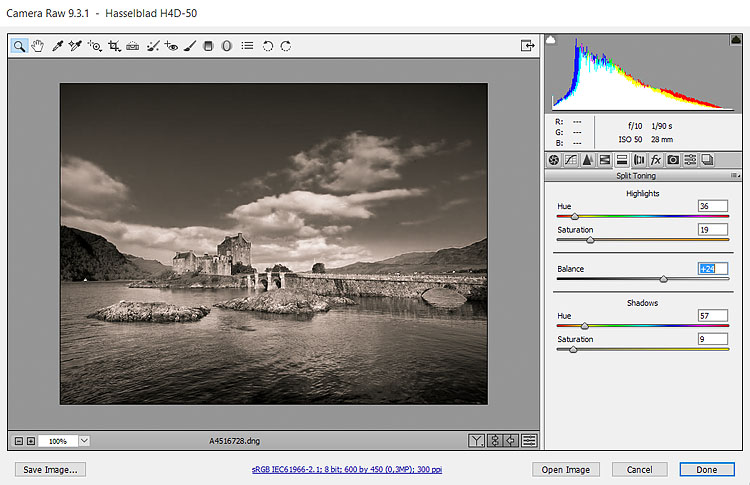Activate the Crop tool
The image size is (750, 485).
tap(114, 46)
